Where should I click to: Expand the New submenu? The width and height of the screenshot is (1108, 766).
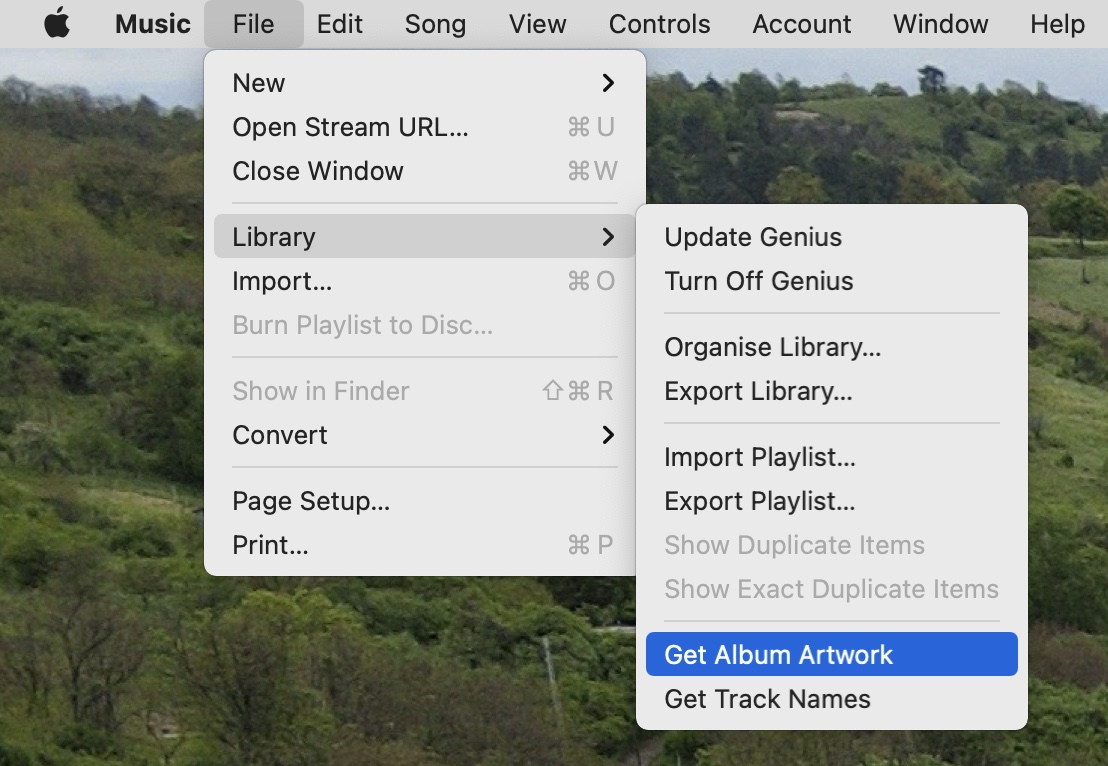(x=425, y=83)
